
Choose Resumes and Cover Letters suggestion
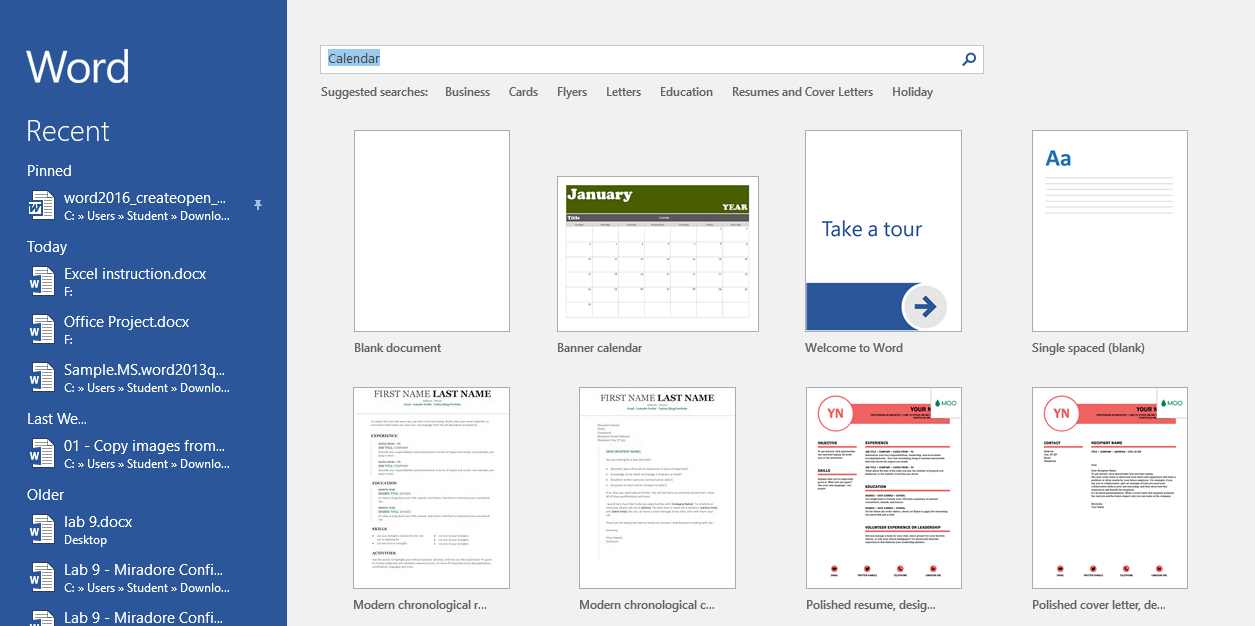(x=802, y=92)
